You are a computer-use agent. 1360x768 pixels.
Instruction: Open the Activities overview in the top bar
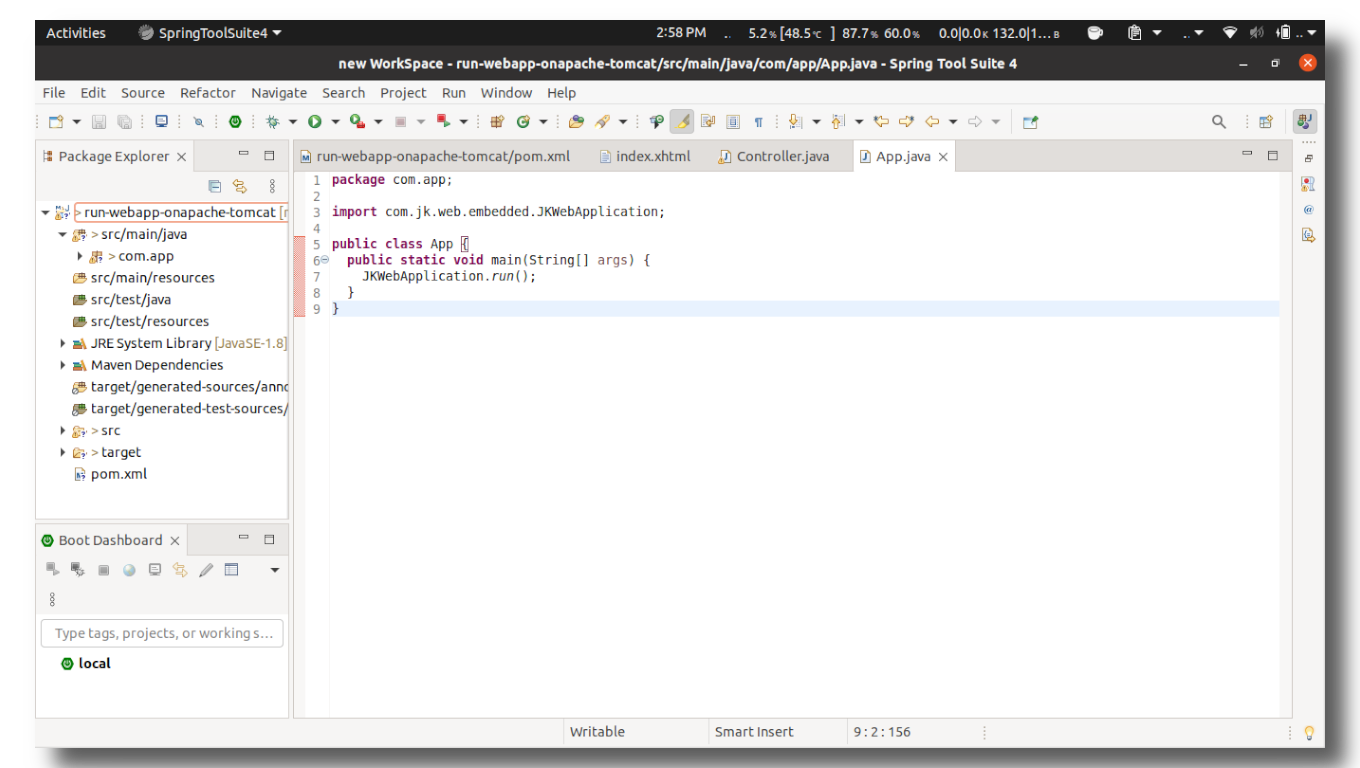tap(76, 33)
